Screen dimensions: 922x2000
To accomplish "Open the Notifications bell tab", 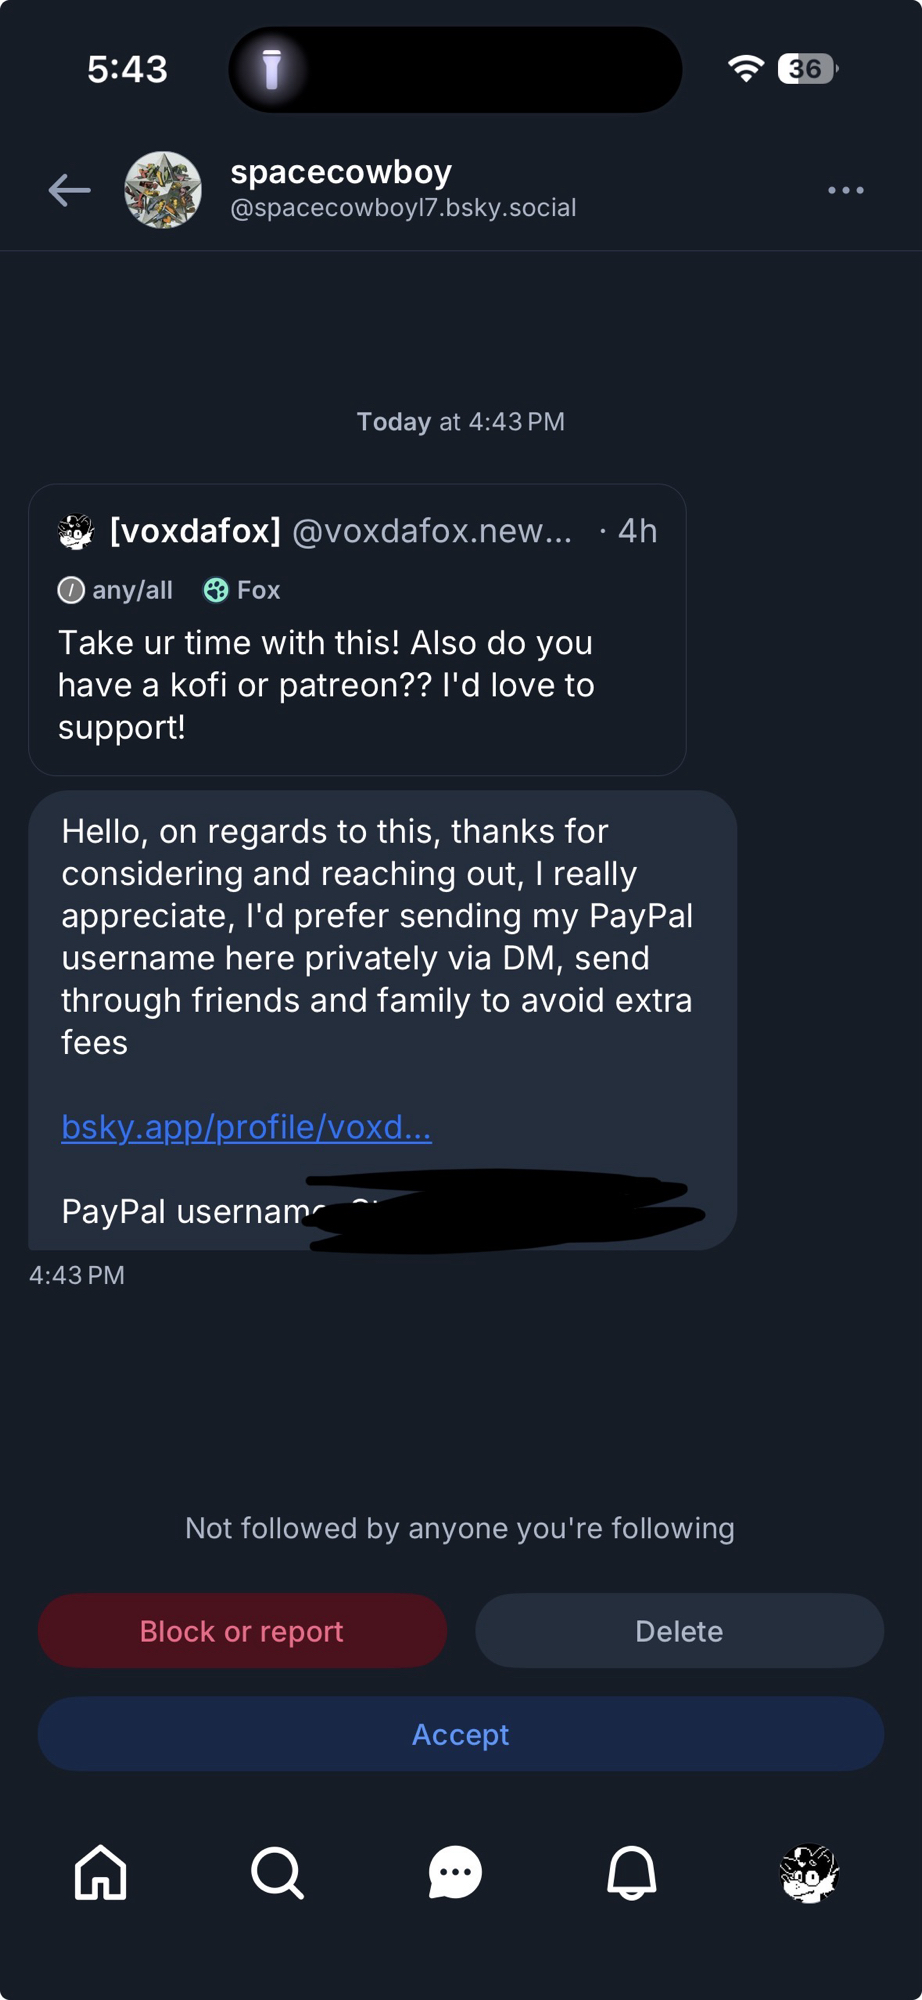I will click(x=632, y=1872).
